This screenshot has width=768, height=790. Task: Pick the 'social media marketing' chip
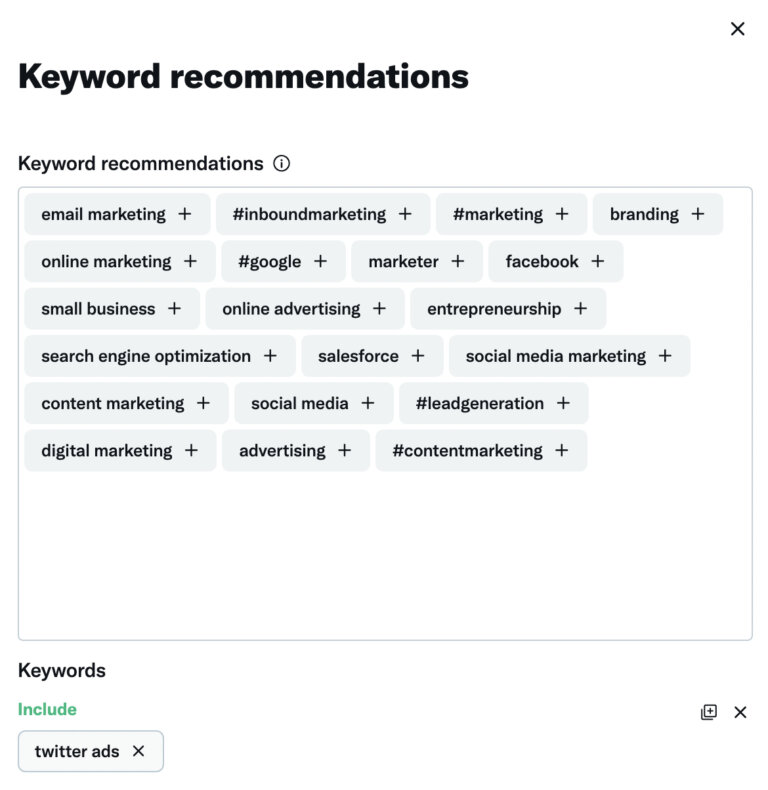pyautogui.click(x=568, y=356)
